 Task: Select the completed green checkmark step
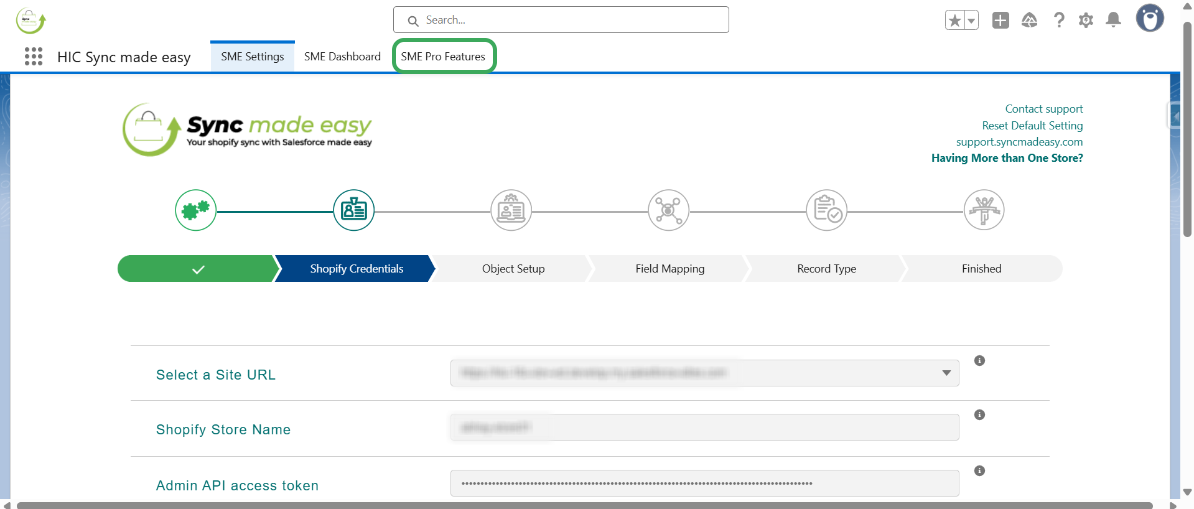(198, 269)
